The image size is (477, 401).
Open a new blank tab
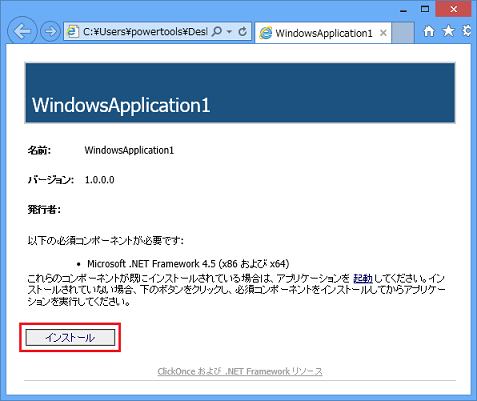click(403, 33)
